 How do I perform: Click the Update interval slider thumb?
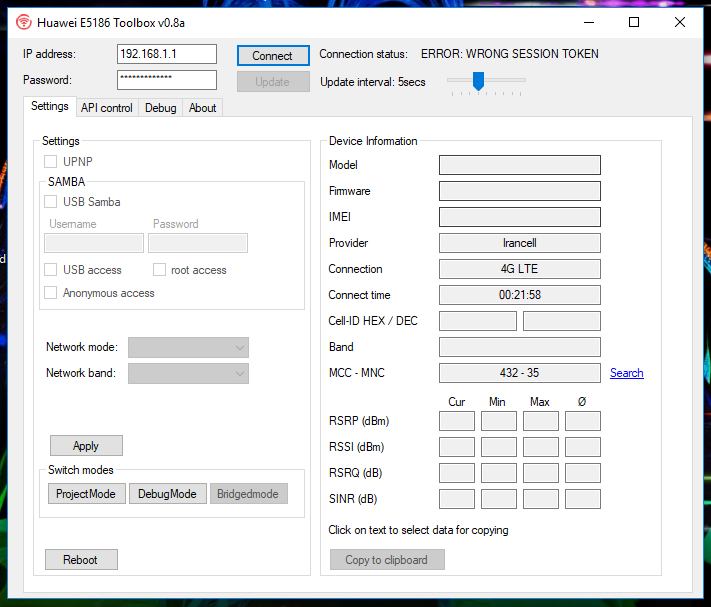pyautogui.click(x=478, y=81)
